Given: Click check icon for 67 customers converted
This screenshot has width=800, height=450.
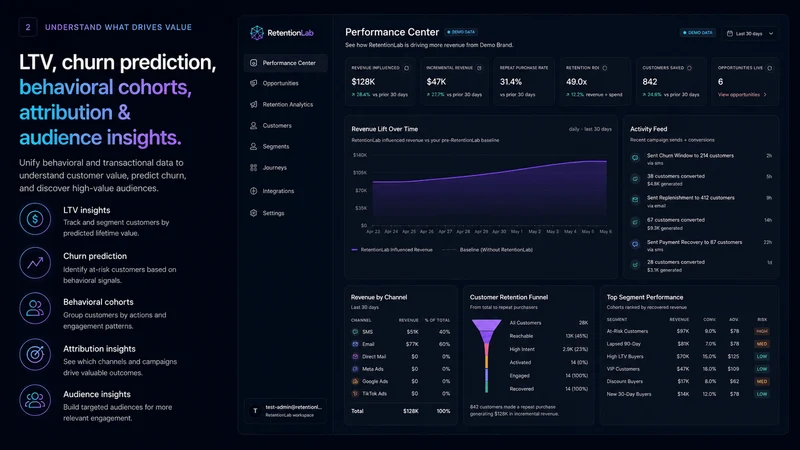Looking at the screenshot, I should click(635, 222).
